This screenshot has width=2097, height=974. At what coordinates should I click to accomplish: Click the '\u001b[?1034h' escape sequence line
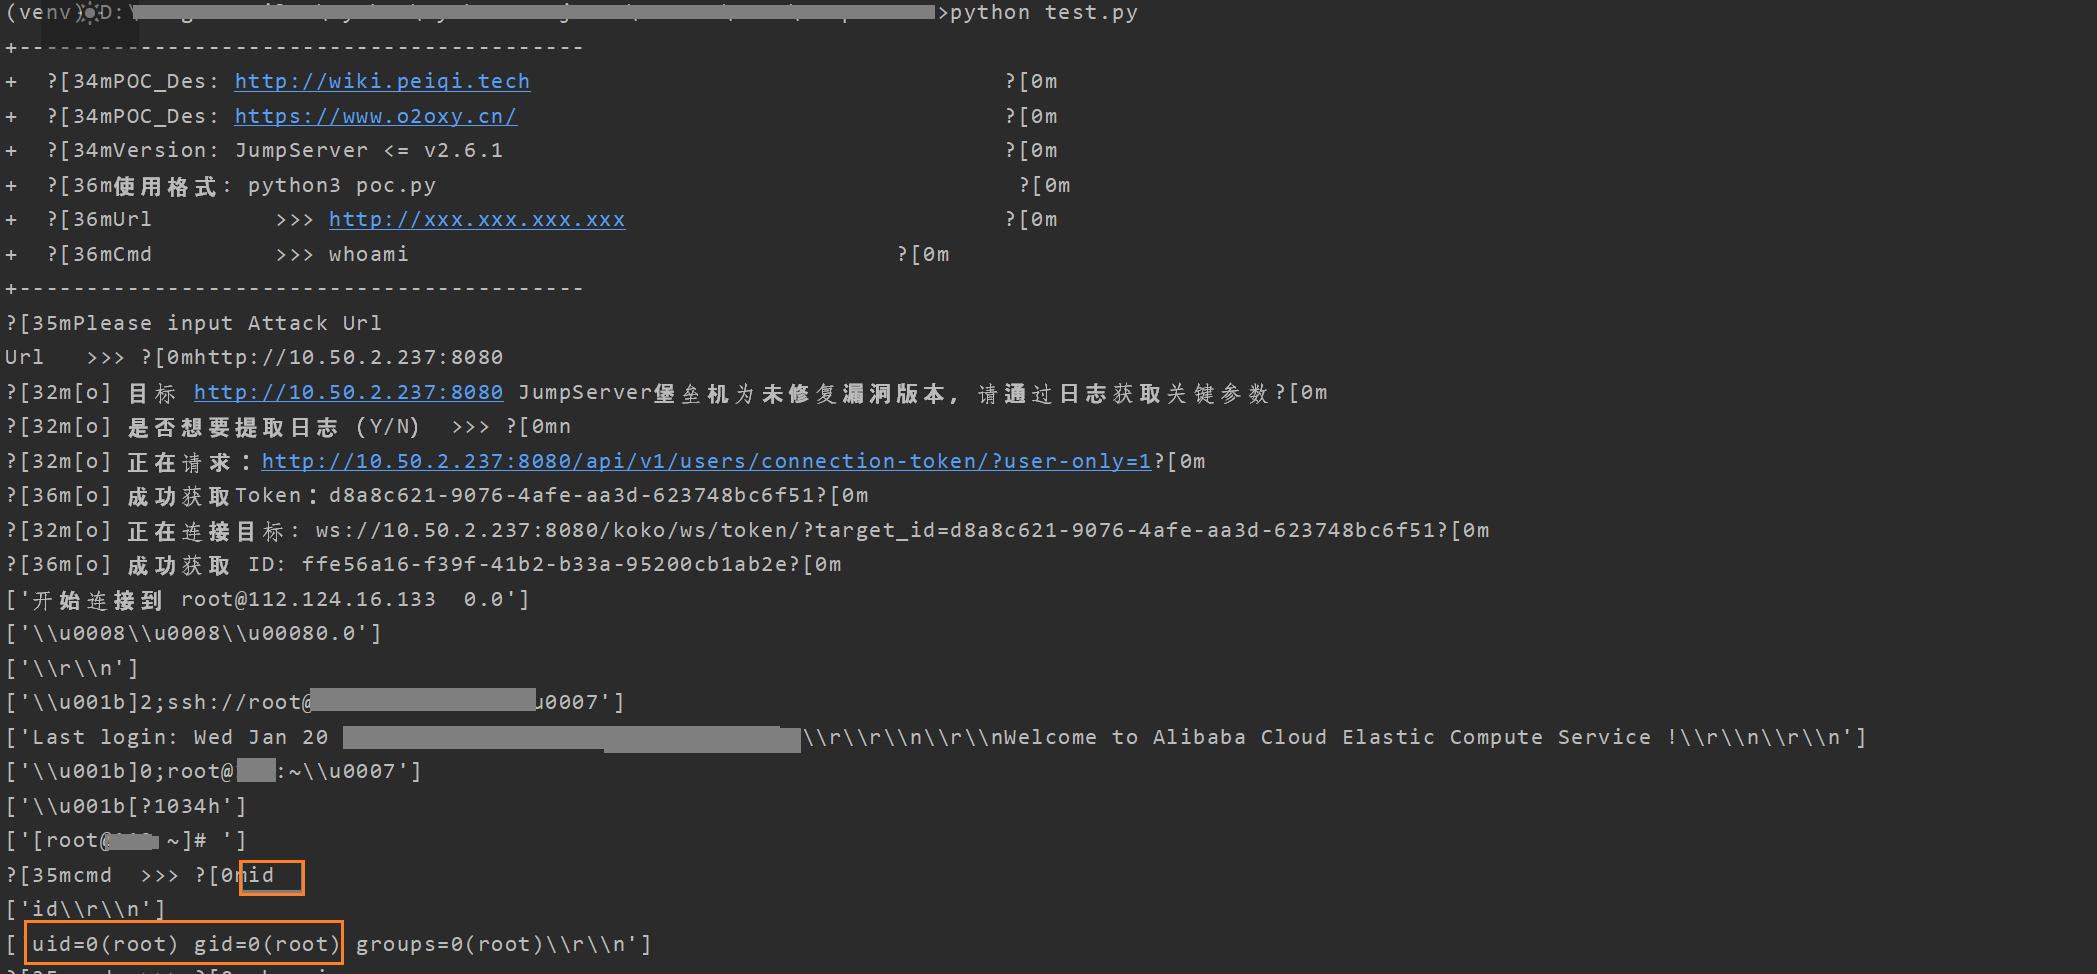click(x=126, y=806)
